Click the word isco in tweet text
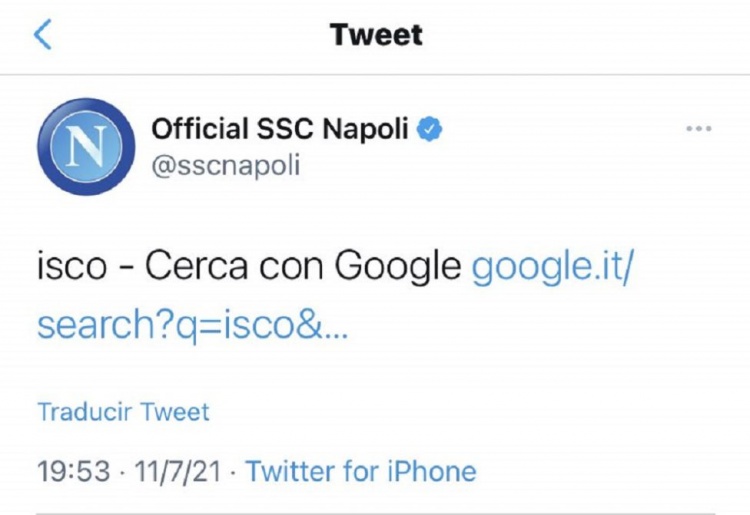The image size is (750, 515). (x=65, y=268)
